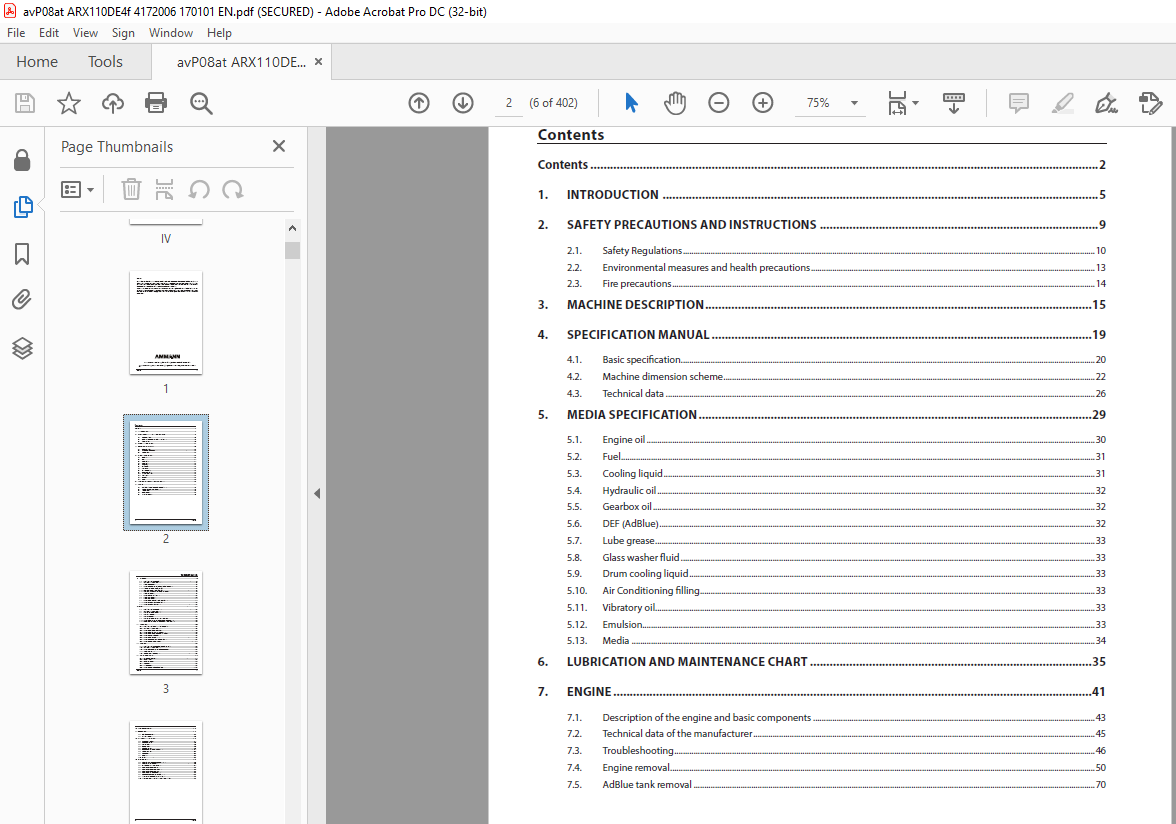The height and width of the screenshot is (824, 1176).
Task: Delete pages with trash icon
Action: click(131, 189)
